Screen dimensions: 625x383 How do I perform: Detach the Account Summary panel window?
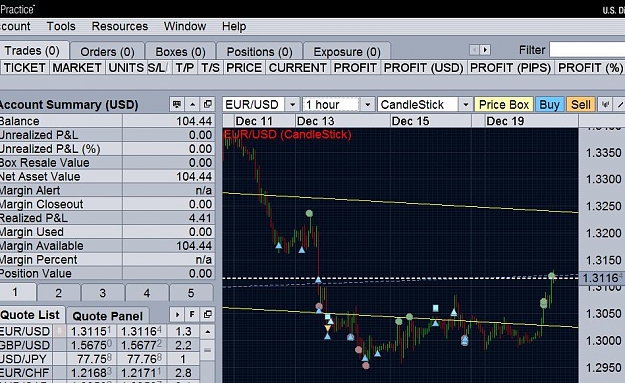coord(208,104)
